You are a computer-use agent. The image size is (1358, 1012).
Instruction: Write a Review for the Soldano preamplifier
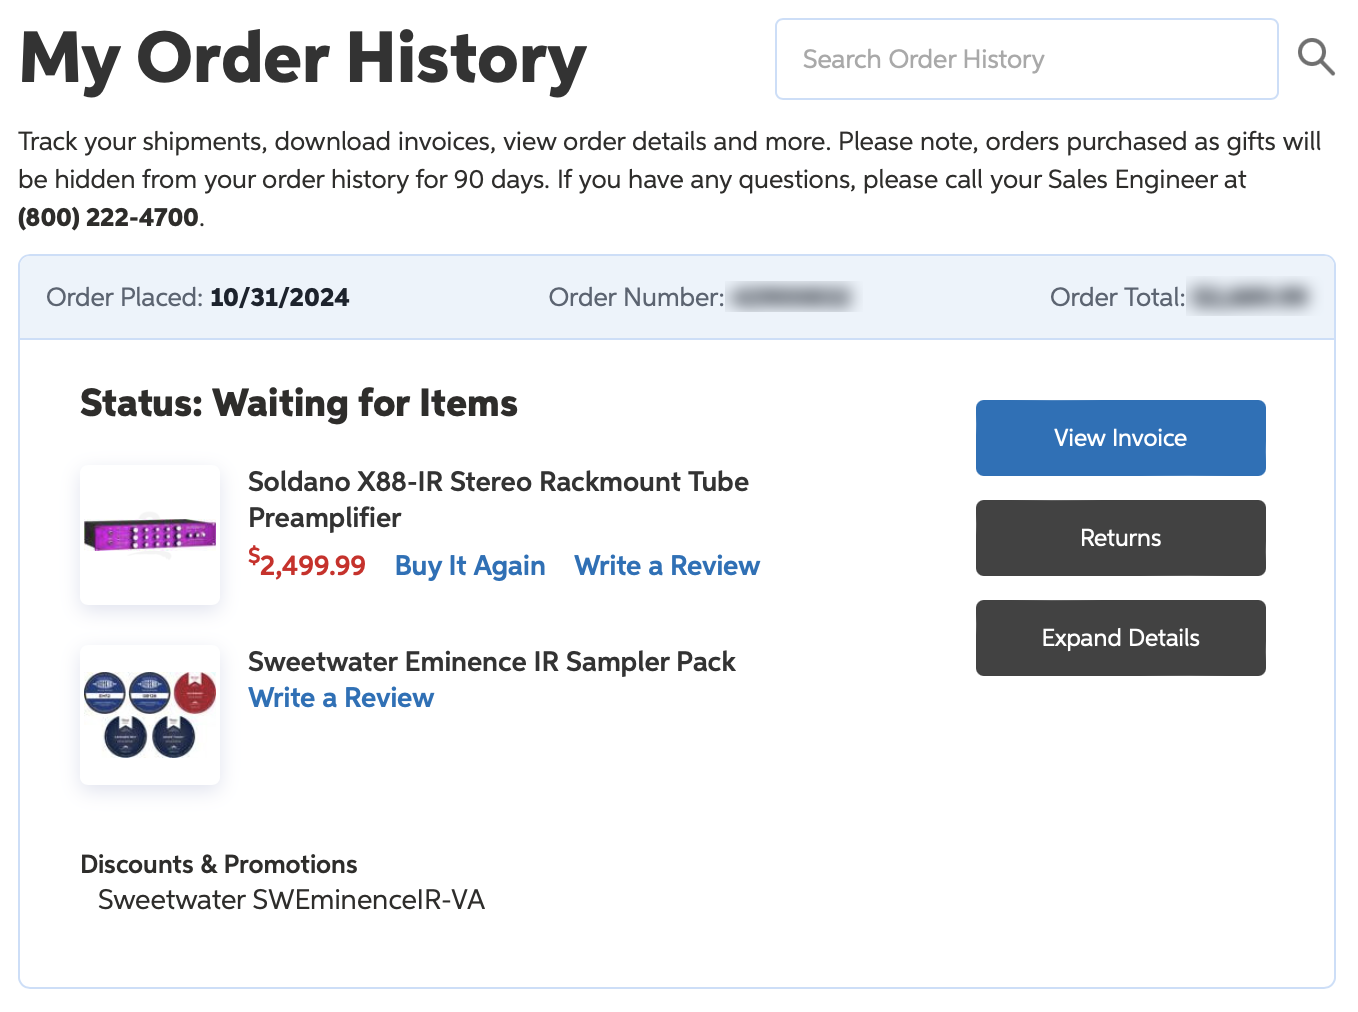click(667, 566)
